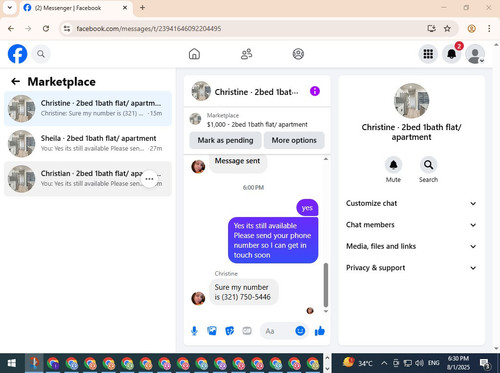Expand the Privacy & support section
Viewport: 500px width, 373px height.
(x=411, y=268)
